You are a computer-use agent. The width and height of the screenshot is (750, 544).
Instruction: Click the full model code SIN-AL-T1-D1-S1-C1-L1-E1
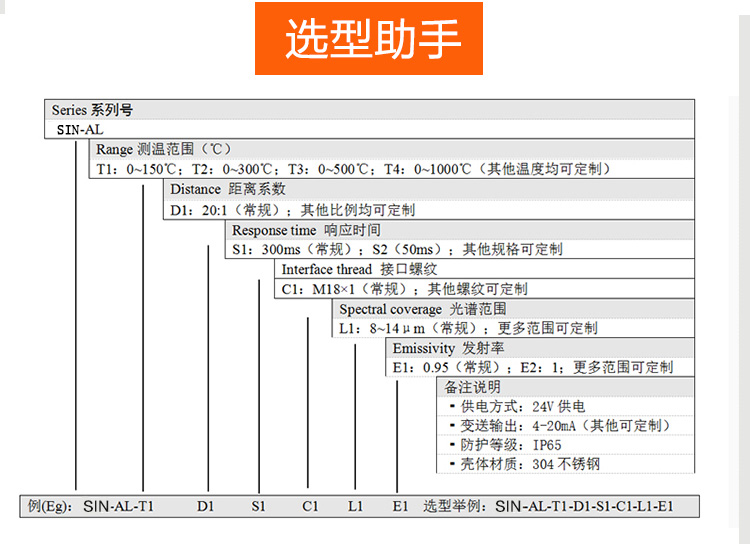pos(585,507)
